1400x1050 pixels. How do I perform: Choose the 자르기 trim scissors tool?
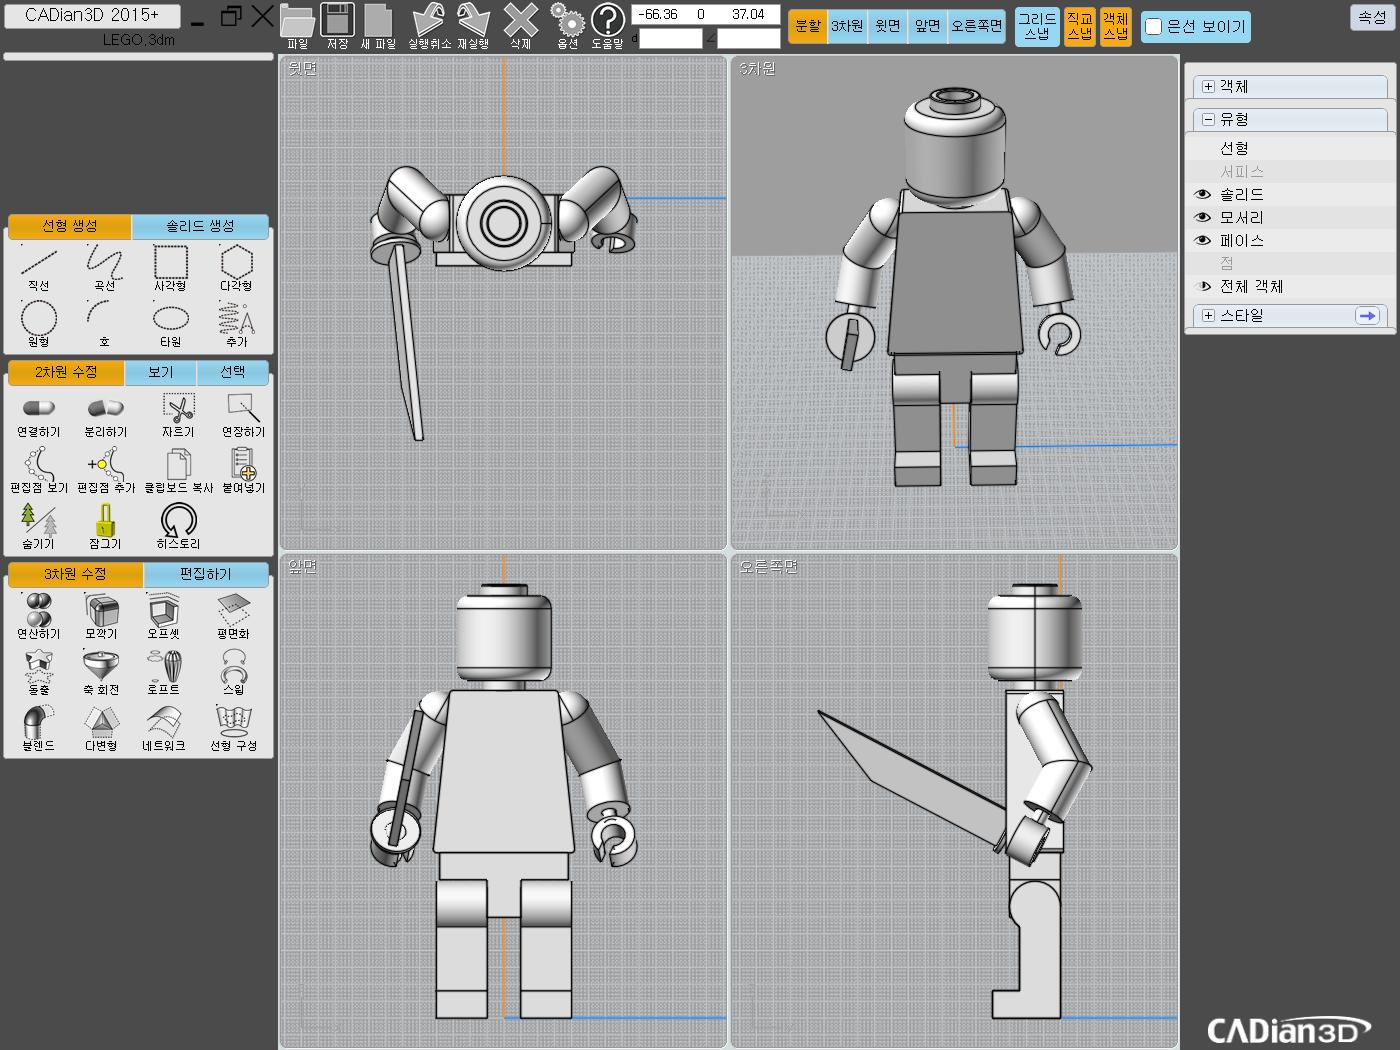(x=178, y=412)
